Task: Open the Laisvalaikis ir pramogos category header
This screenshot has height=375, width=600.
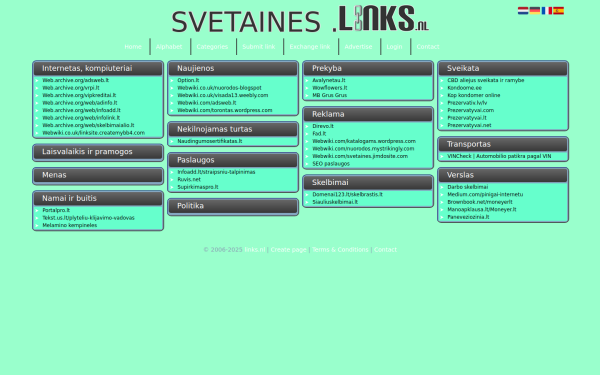Action: [x=98, y=152]
